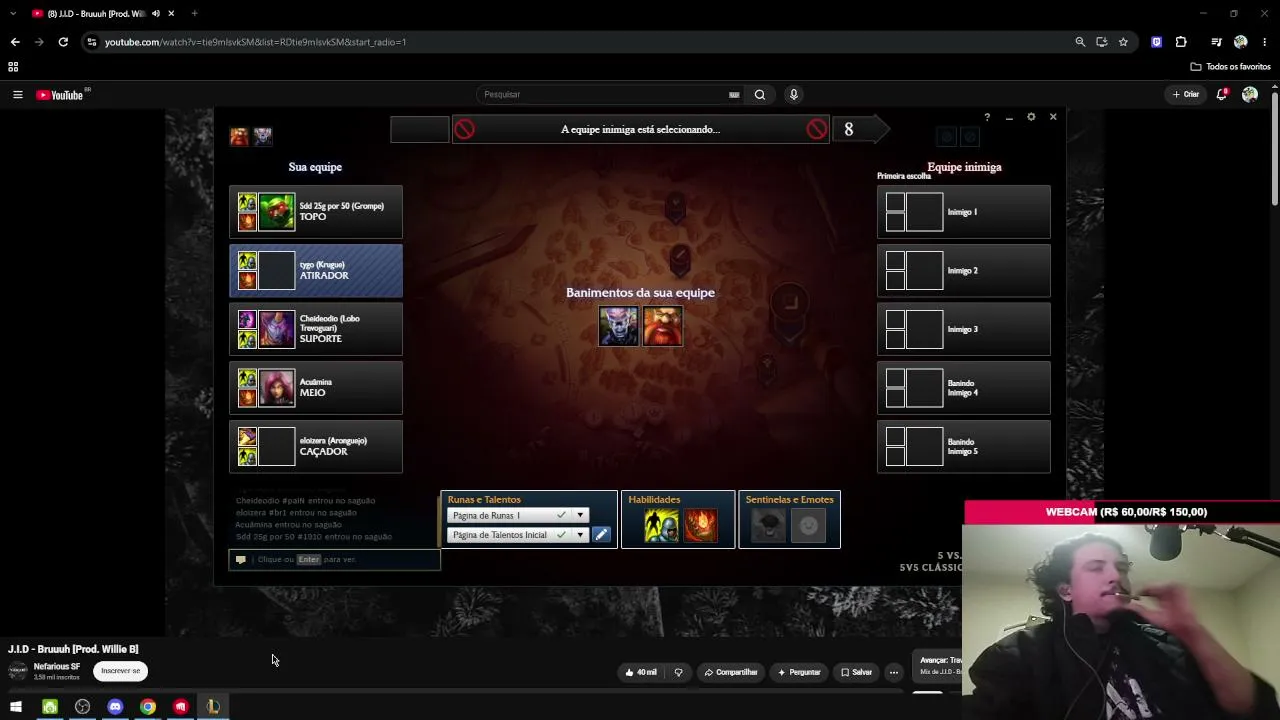Select the Acuâmina MEIO player row
The width and height of the screenshot is (1280, 720).
pos(316,388)
